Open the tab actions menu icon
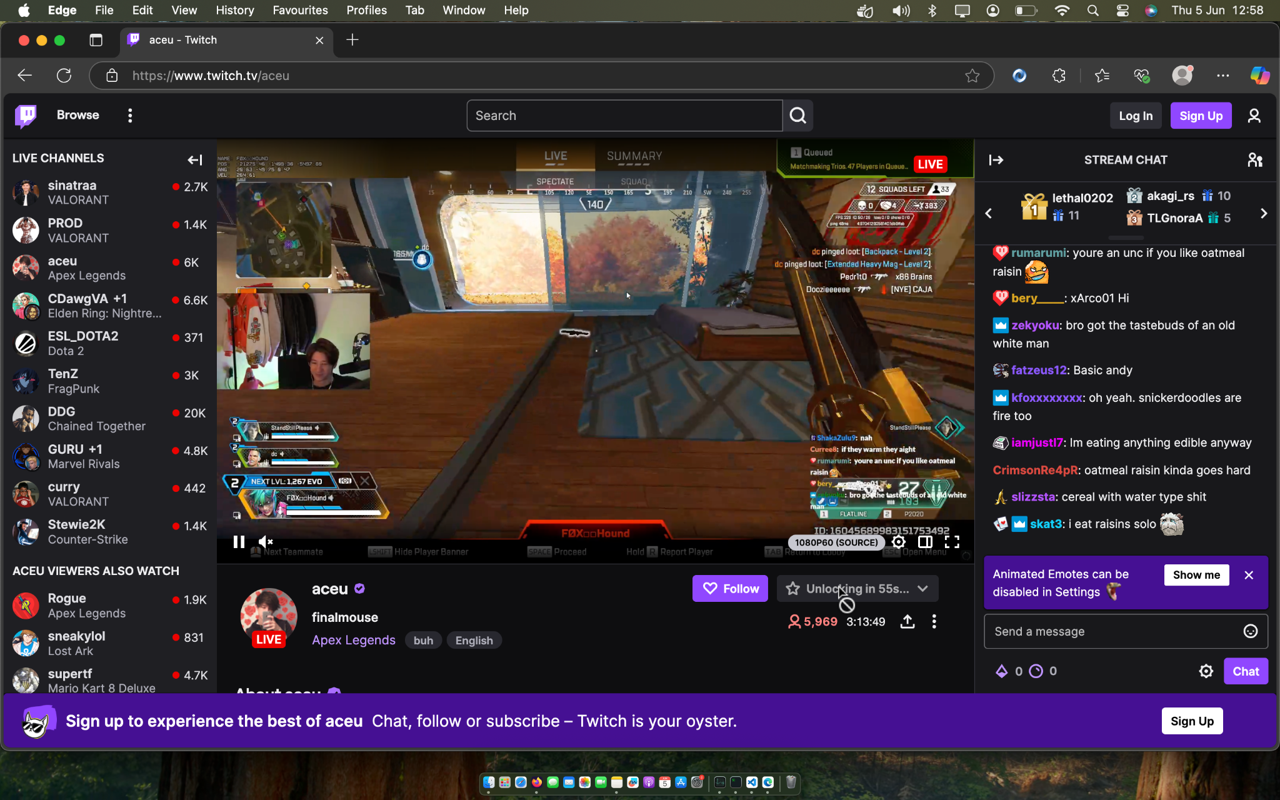This screenshot has height=800, width=1280. (96, 40)
